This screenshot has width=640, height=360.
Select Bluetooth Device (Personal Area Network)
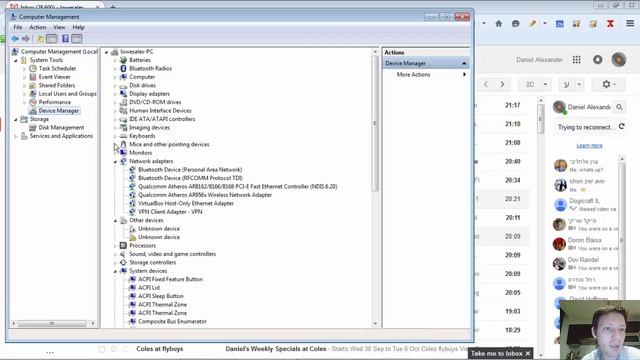point(190,170)
